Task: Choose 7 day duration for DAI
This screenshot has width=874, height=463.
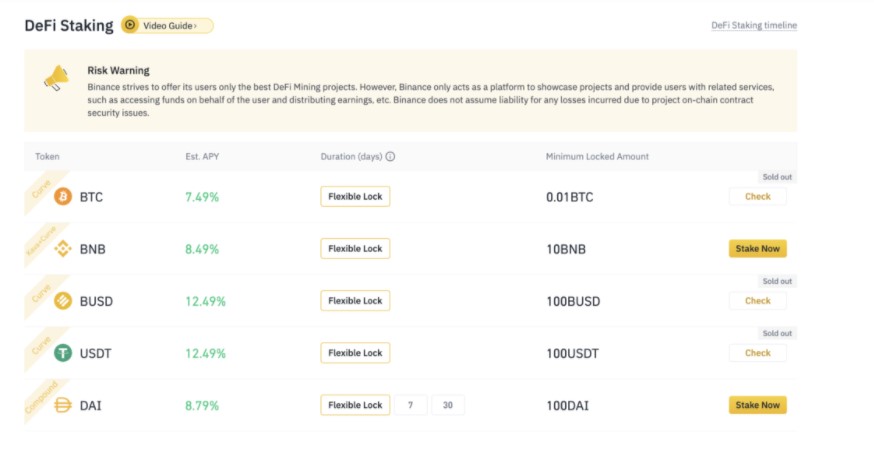Action: [410, 405]
